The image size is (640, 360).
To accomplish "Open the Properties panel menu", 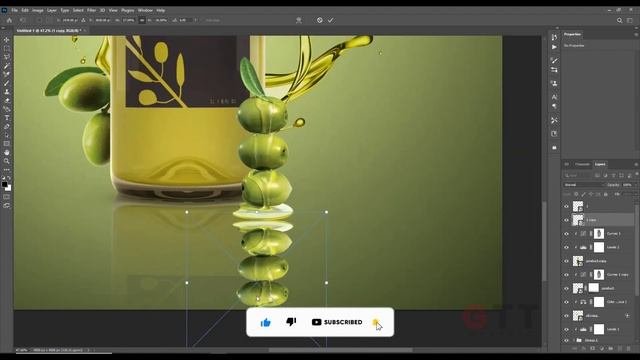I will coord(636,35).
